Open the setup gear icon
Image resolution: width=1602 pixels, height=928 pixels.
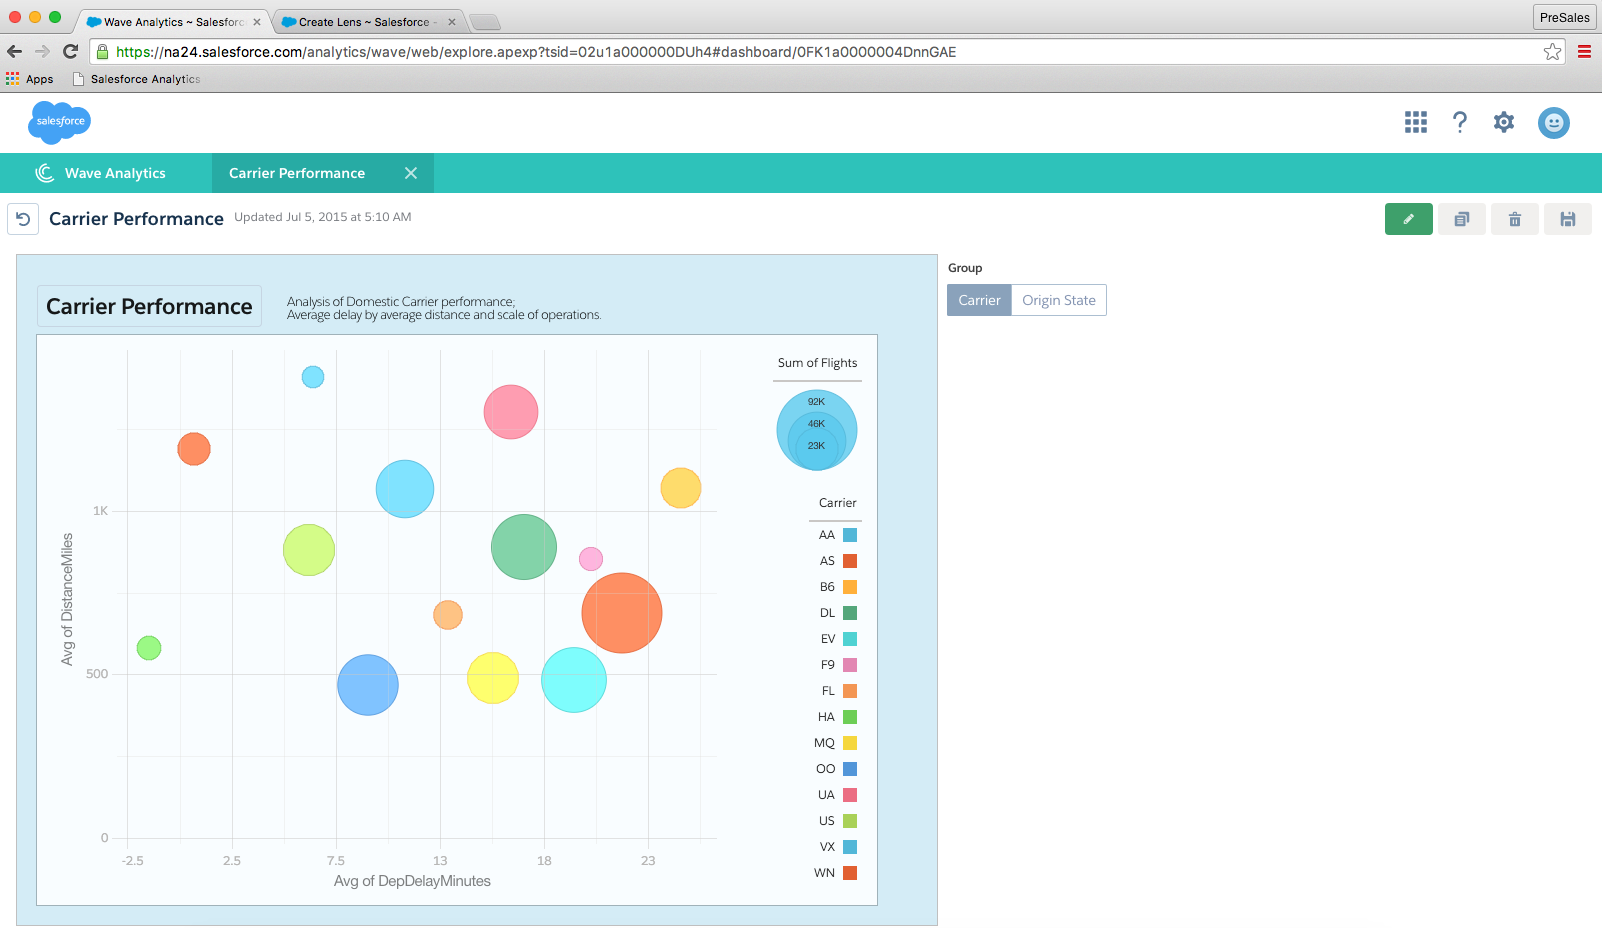point(1504,122)
